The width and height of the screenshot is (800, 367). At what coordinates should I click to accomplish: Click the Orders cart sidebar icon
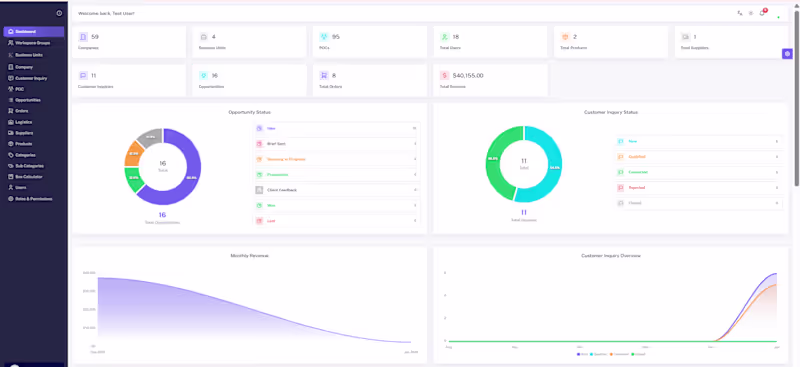click(x=11, y=111)
